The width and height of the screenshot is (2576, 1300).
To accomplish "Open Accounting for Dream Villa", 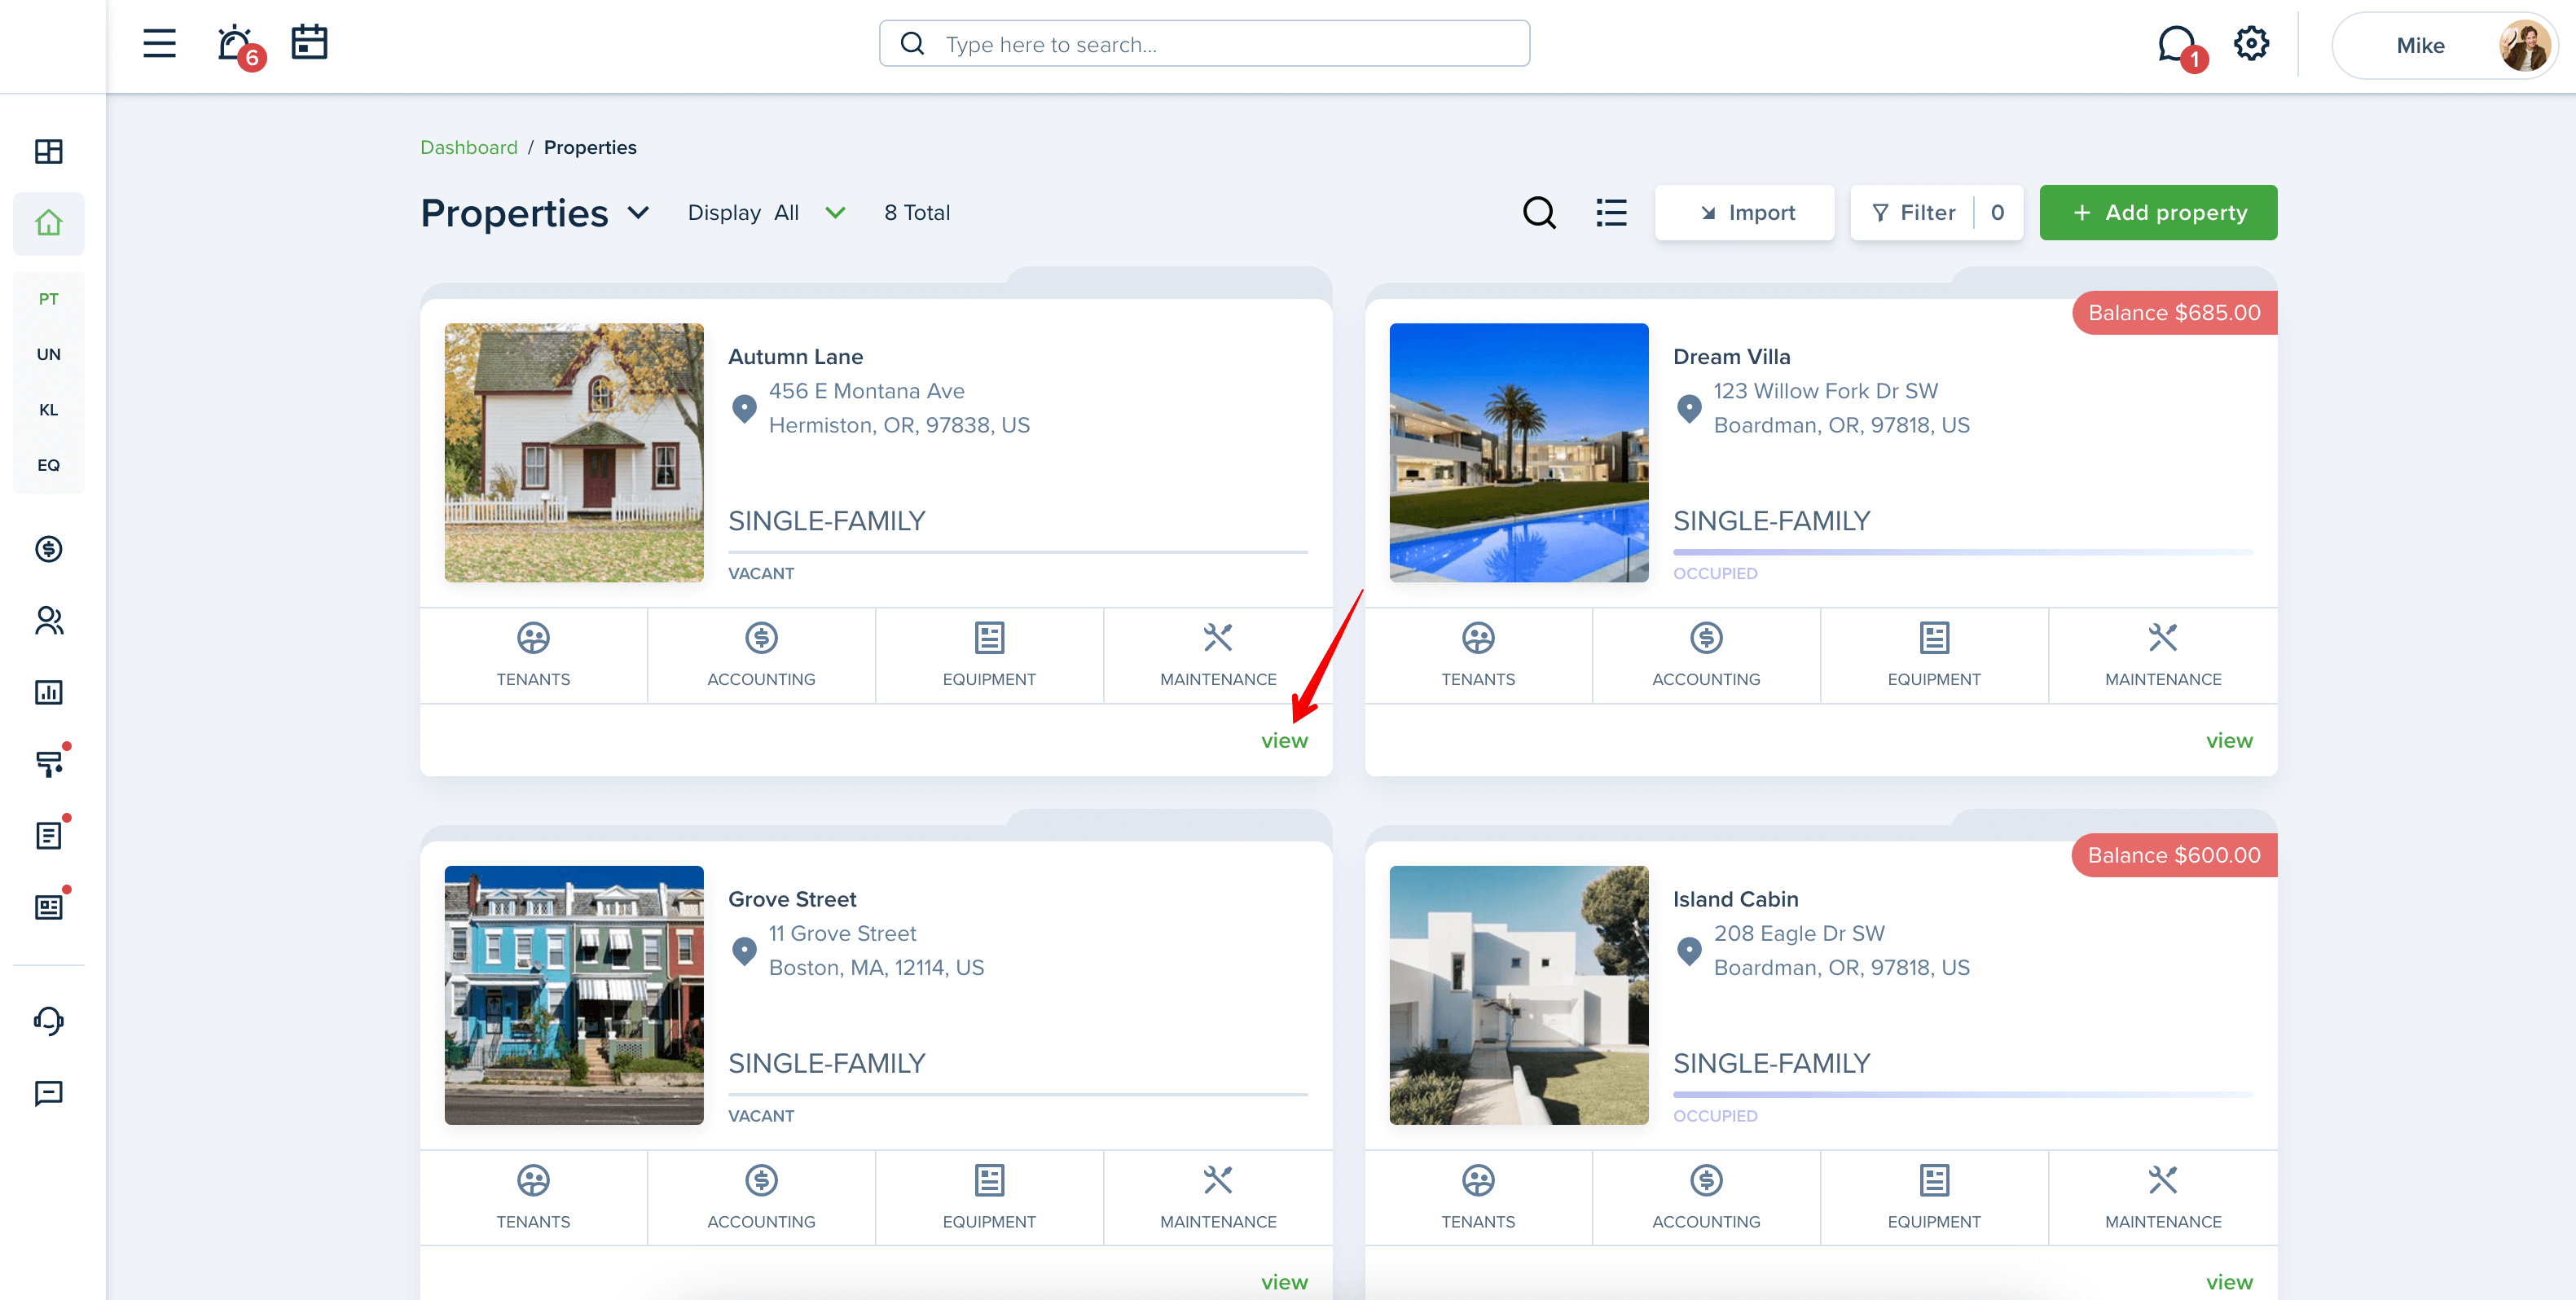I will coord(1706,655).
